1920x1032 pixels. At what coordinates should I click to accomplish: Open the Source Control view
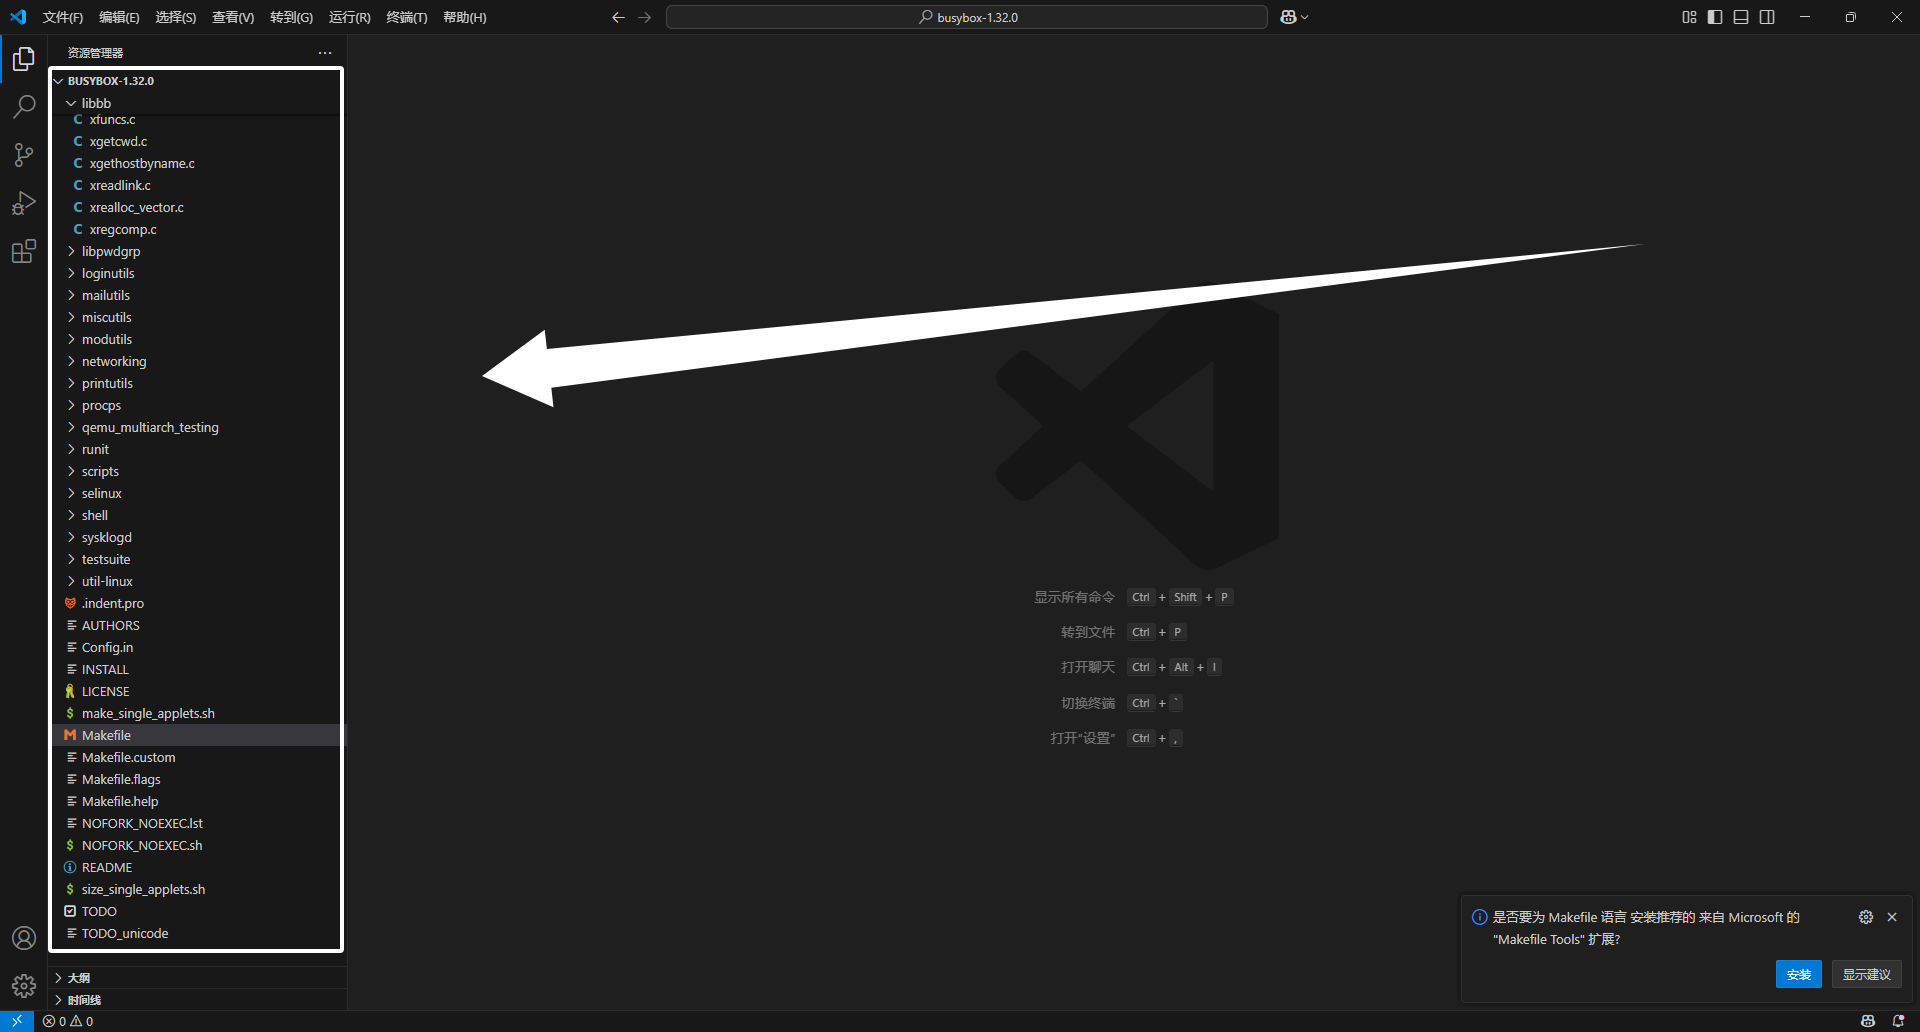coord(24,155)
